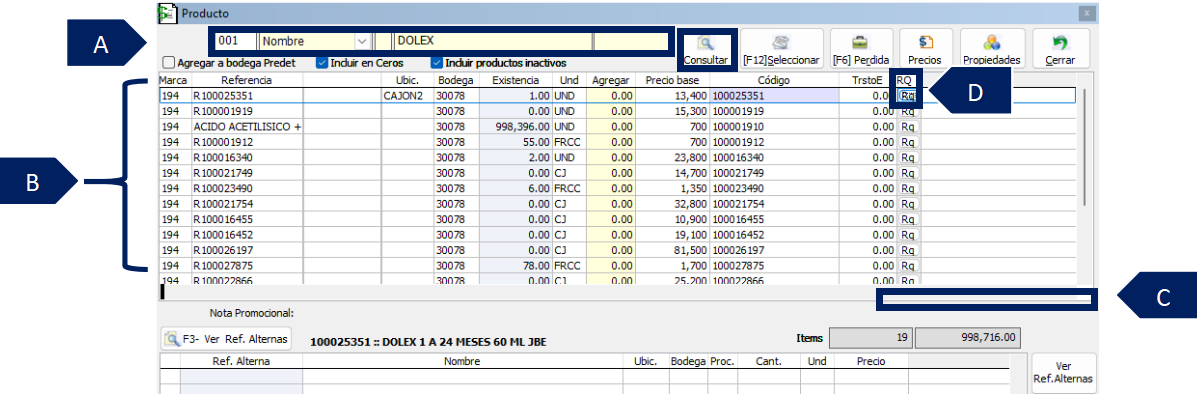Click Rq button in row R100016340
This screenshot has width=1197, height=394.
tap(908, 157)
